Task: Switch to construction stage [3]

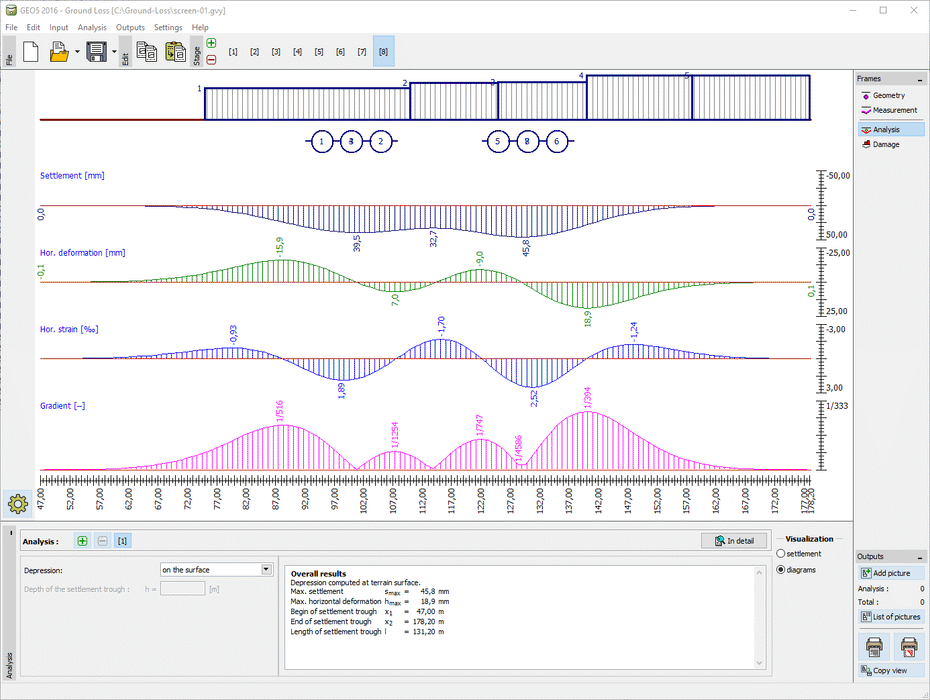Action: pos(276,51)
